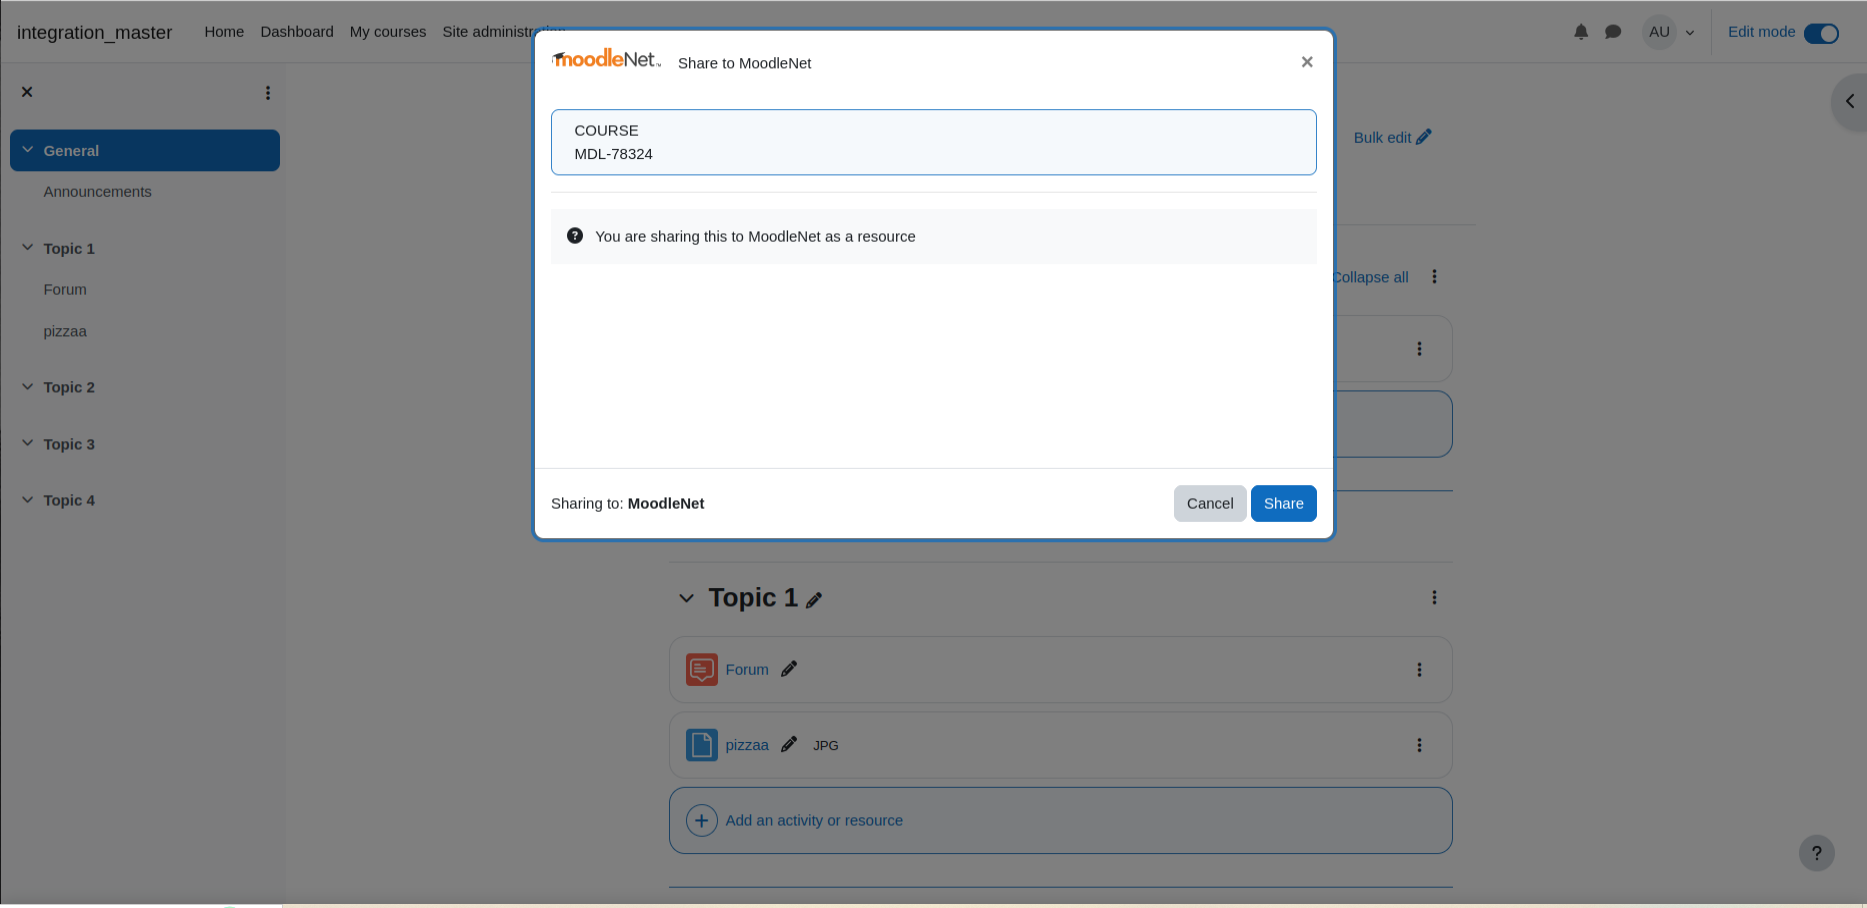Click Add an activity or resource
This screenshot has height=908, width=1867.
1060,820
